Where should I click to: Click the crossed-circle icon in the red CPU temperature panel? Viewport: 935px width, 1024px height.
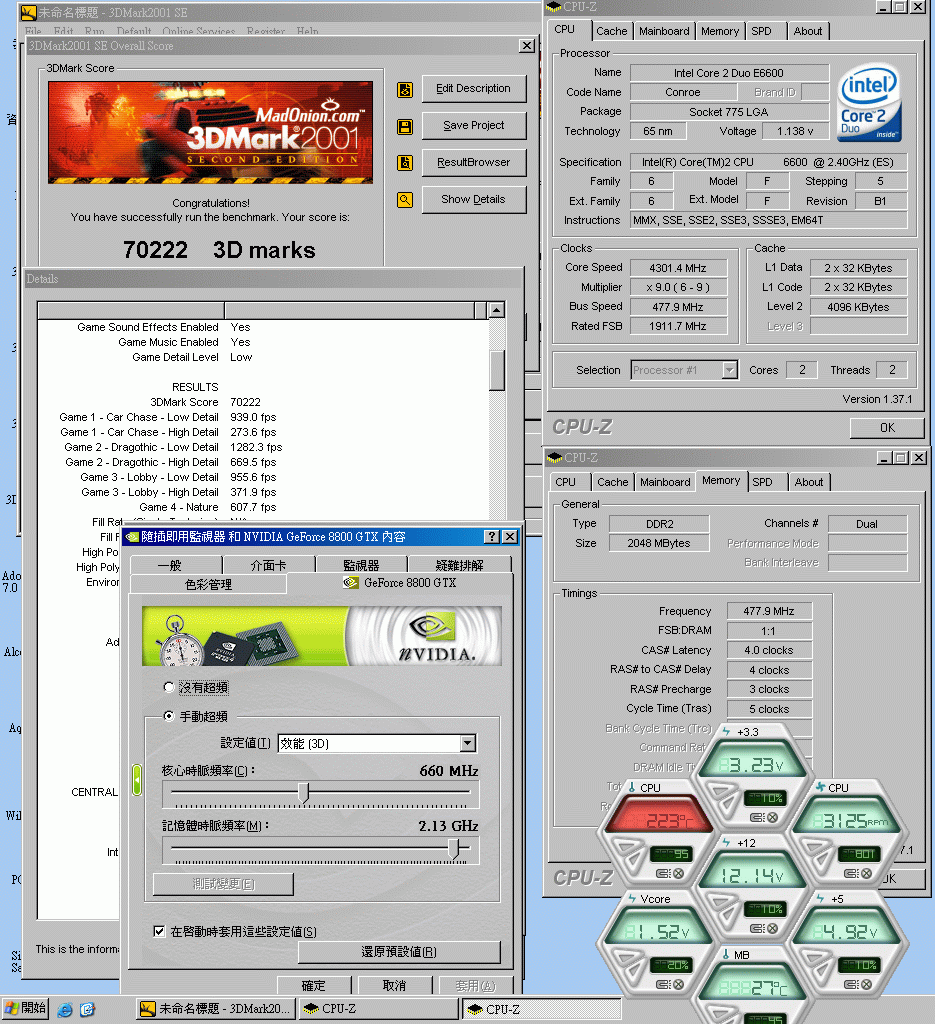pos(678,873)
